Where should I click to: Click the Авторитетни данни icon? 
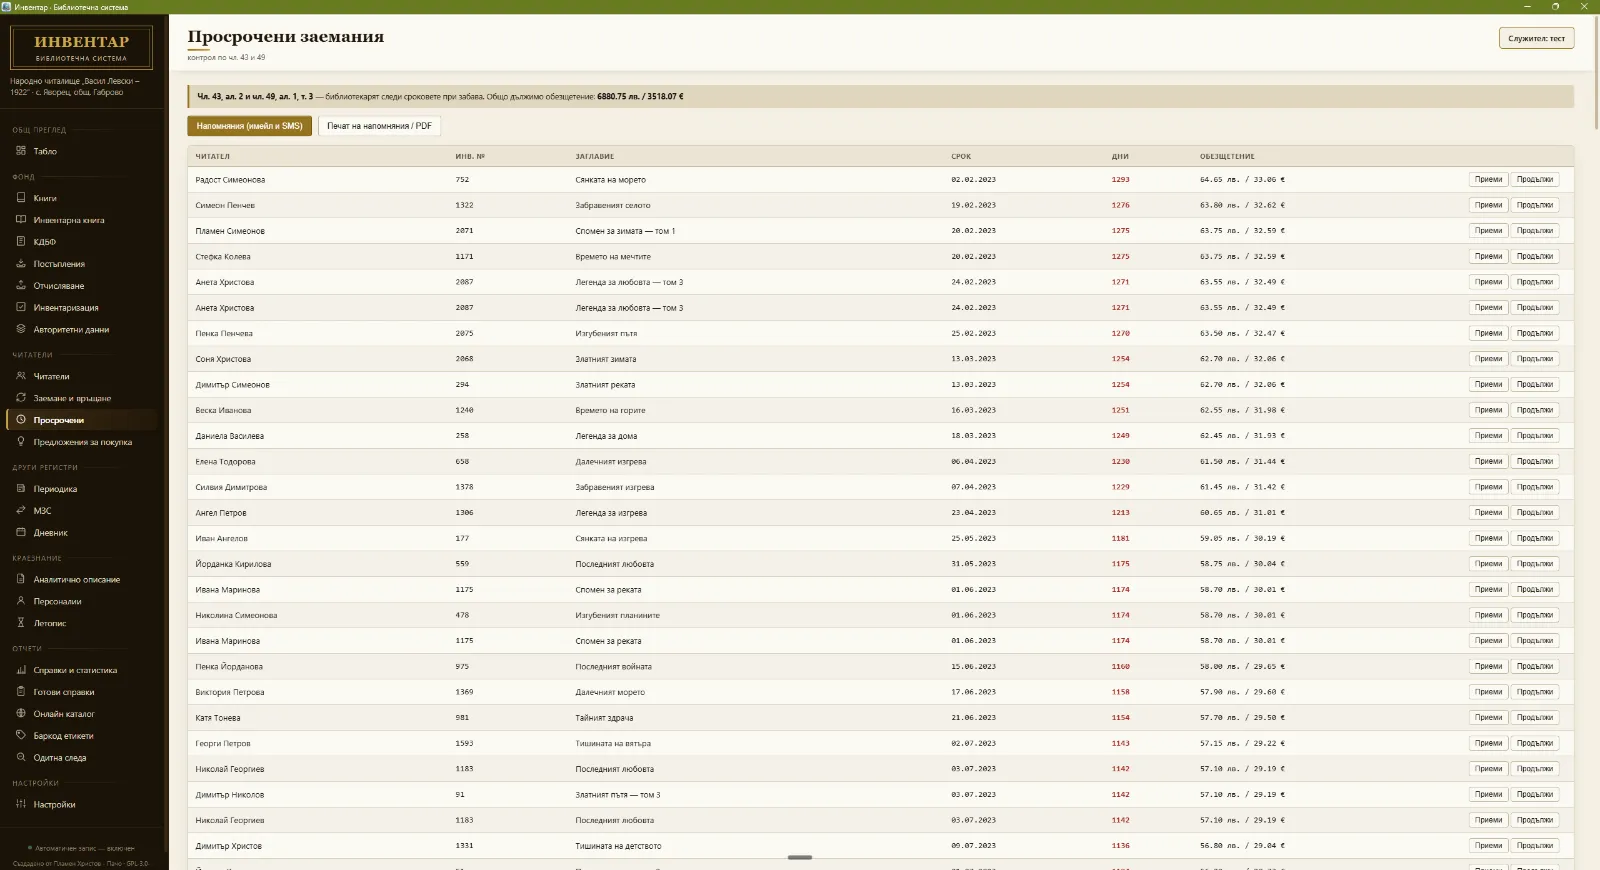click(21, 329)
